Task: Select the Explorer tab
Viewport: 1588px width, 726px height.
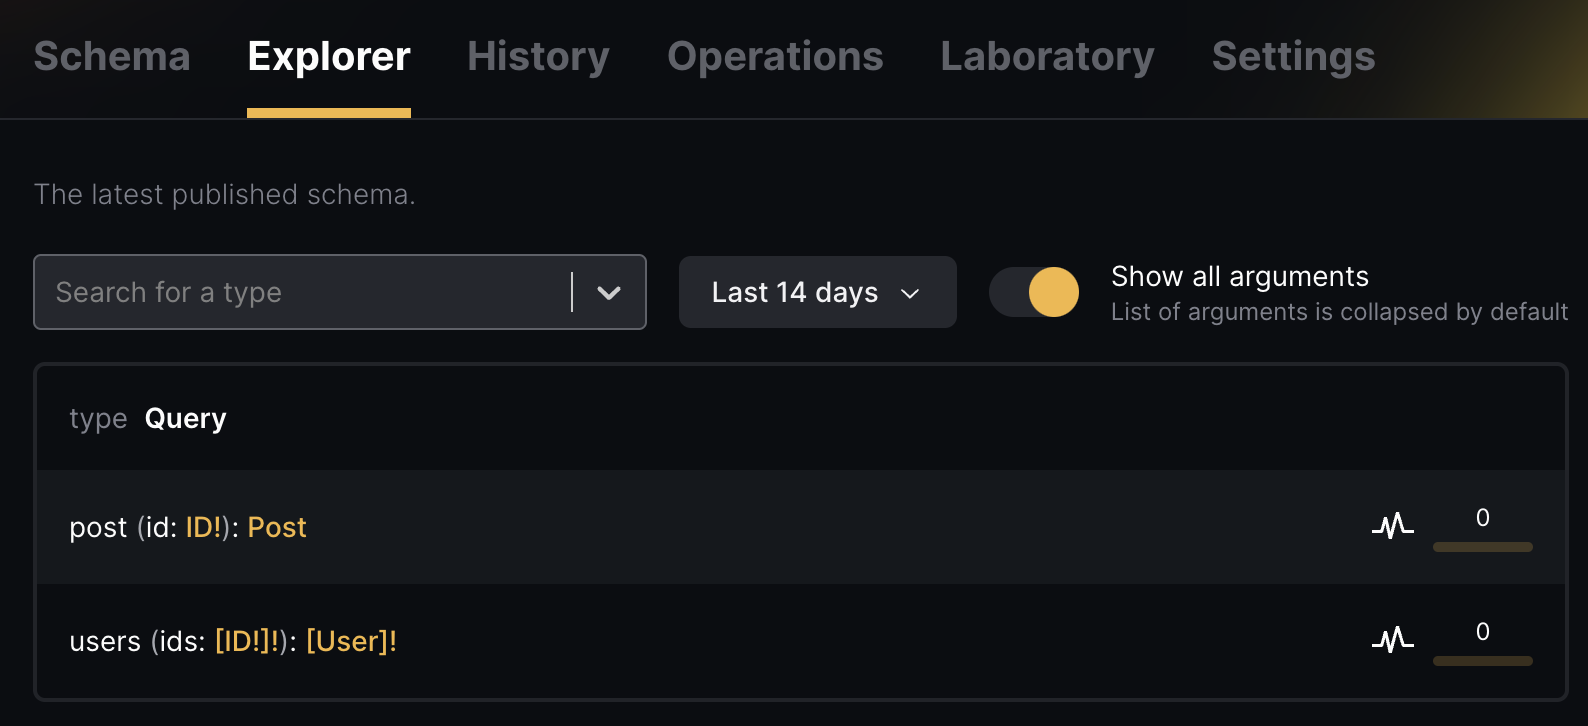Action: (328, 57)
